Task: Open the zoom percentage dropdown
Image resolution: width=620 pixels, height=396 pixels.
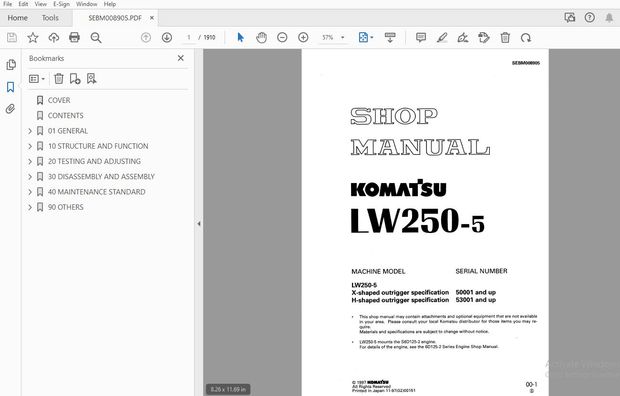Action: (343, 38)
